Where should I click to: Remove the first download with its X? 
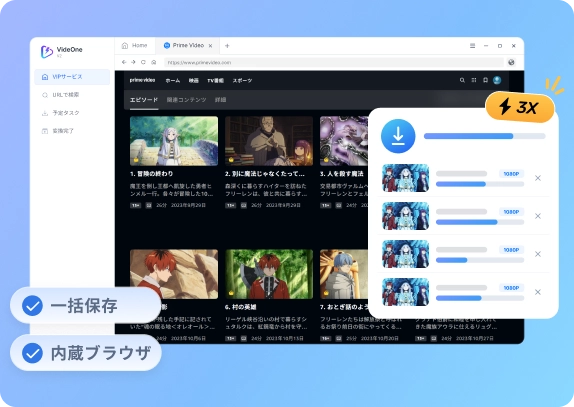point(538,178)
